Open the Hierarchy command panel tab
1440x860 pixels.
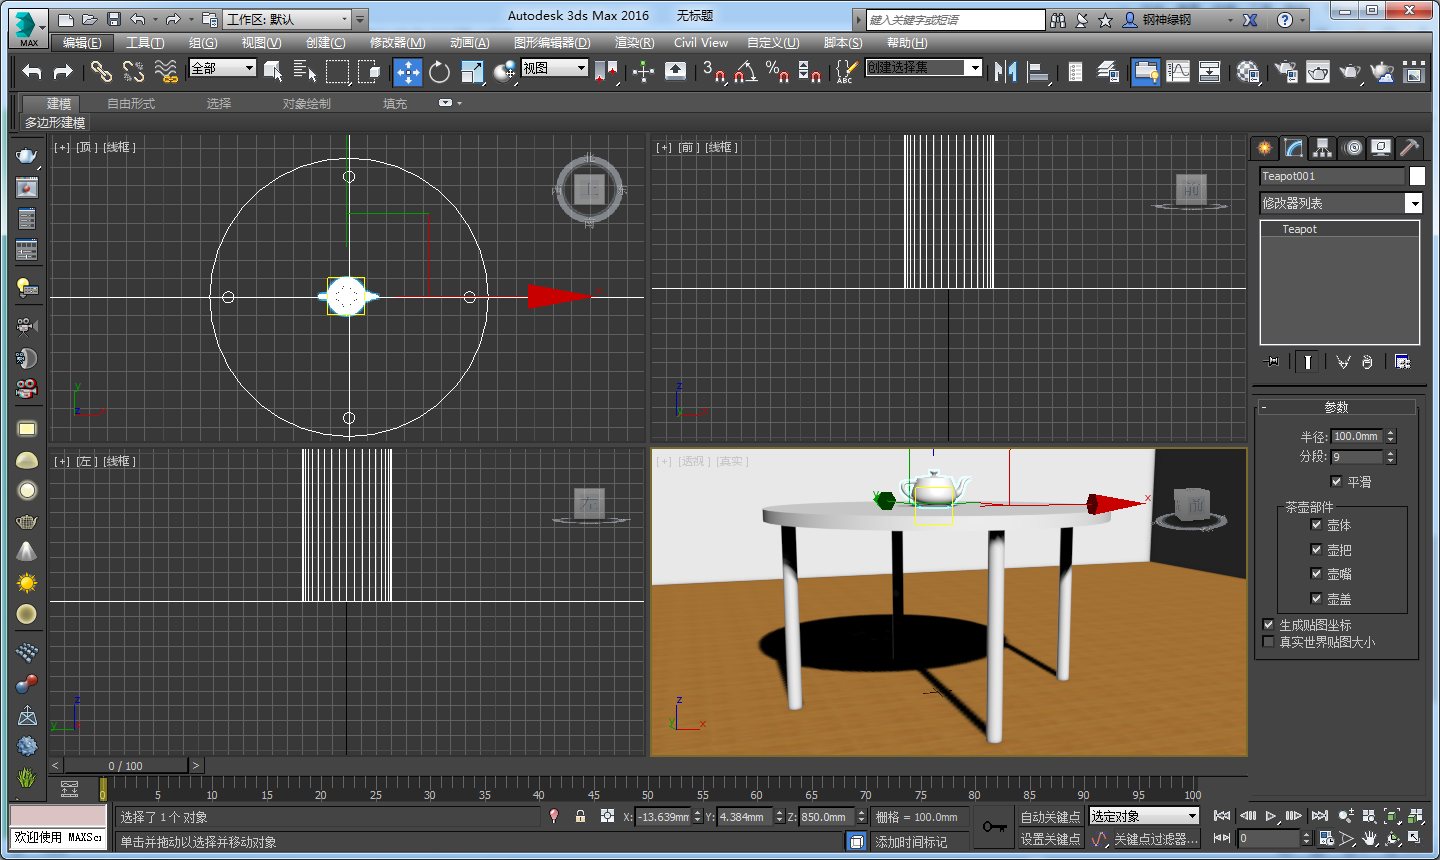1322,148
